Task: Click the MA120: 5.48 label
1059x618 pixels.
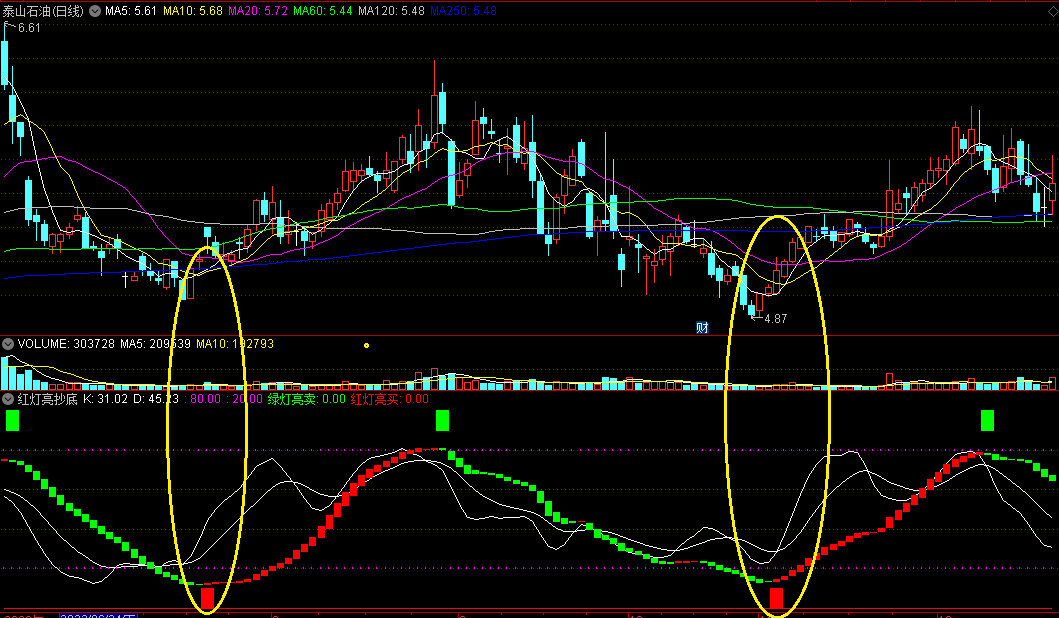Action: [391, 11]
